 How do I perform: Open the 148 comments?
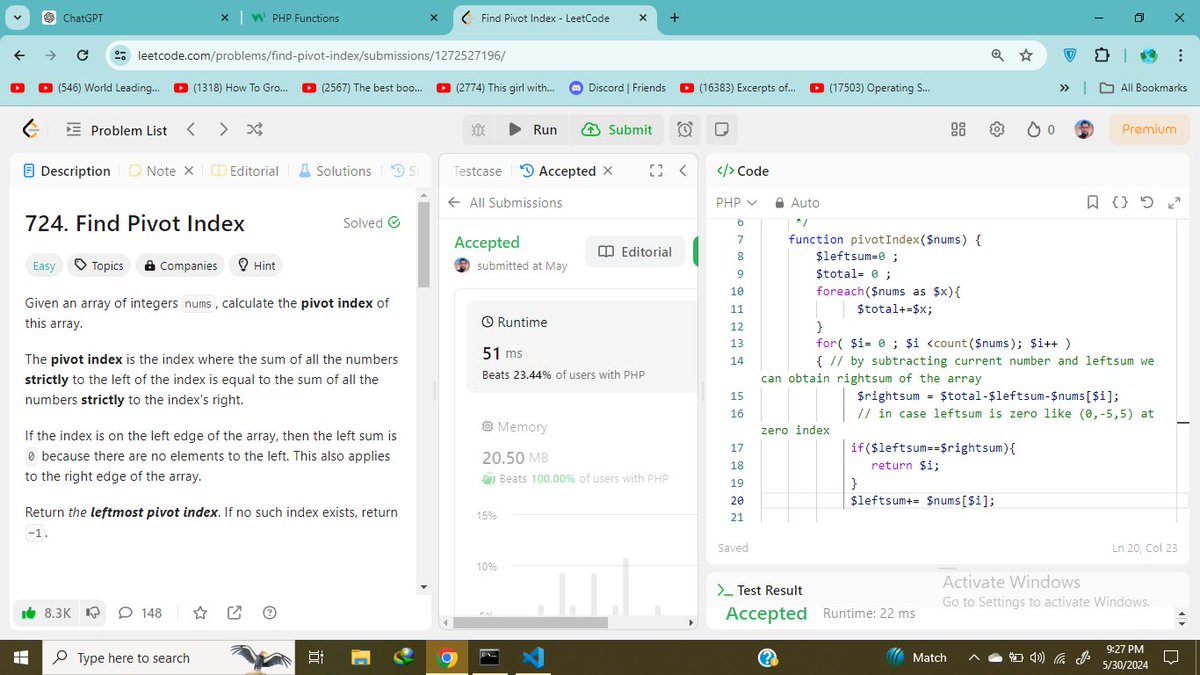140,612
